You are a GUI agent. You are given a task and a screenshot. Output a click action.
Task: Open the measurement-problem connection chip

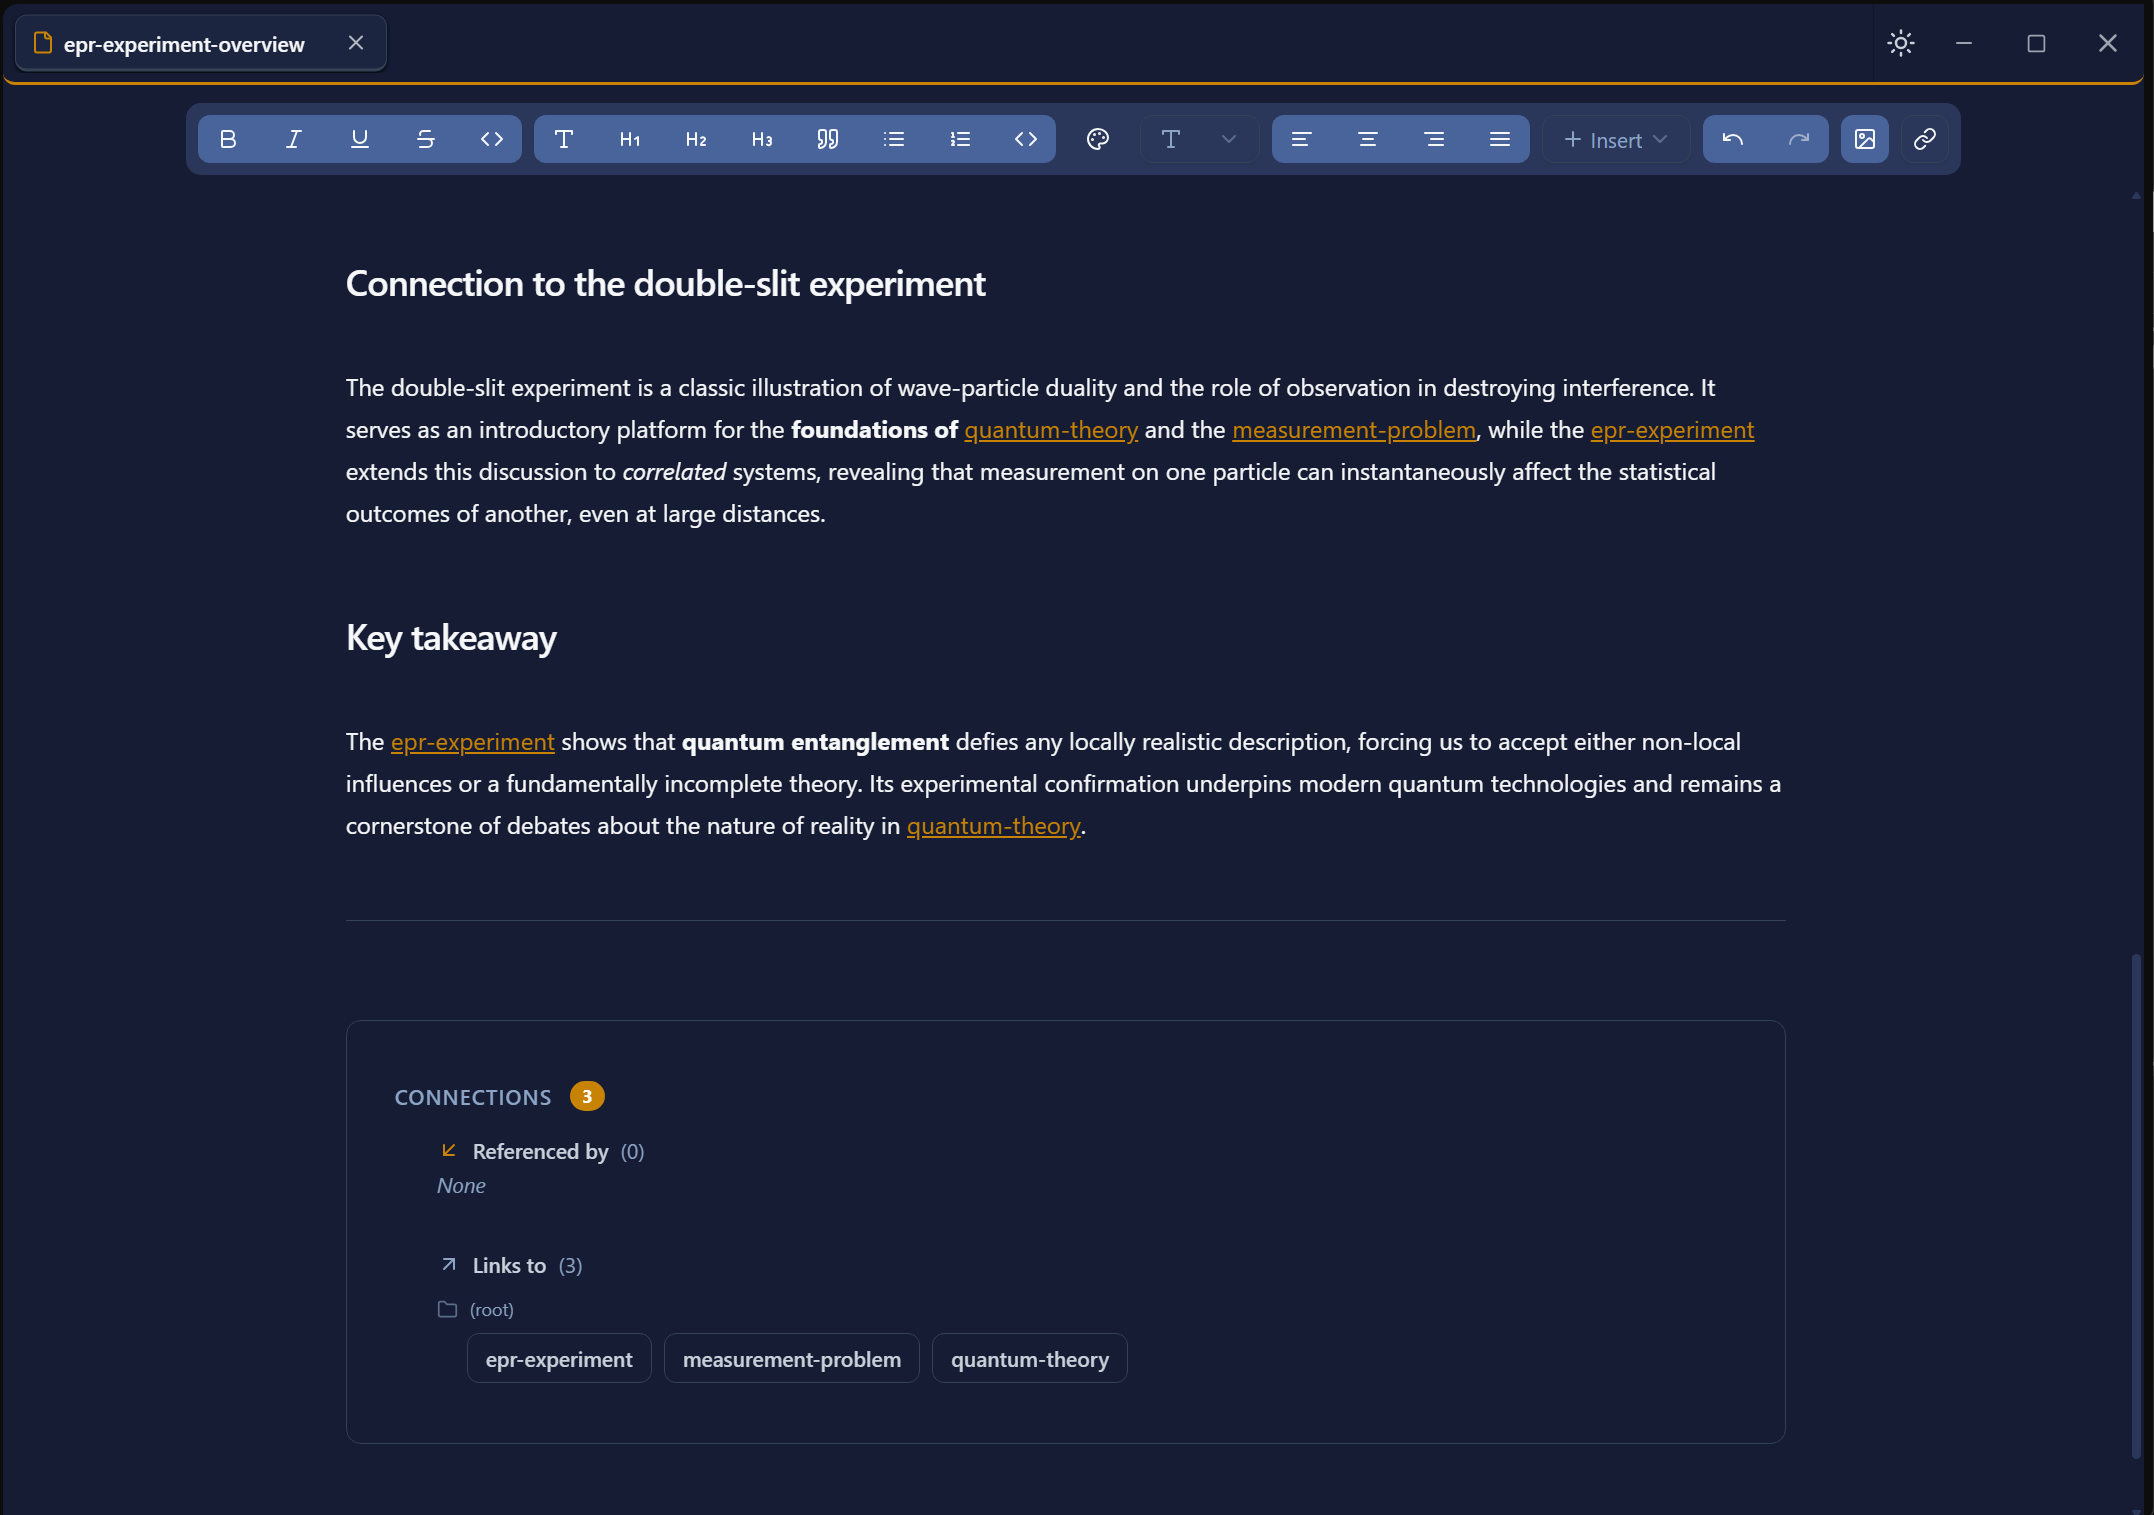point(791,1358)
